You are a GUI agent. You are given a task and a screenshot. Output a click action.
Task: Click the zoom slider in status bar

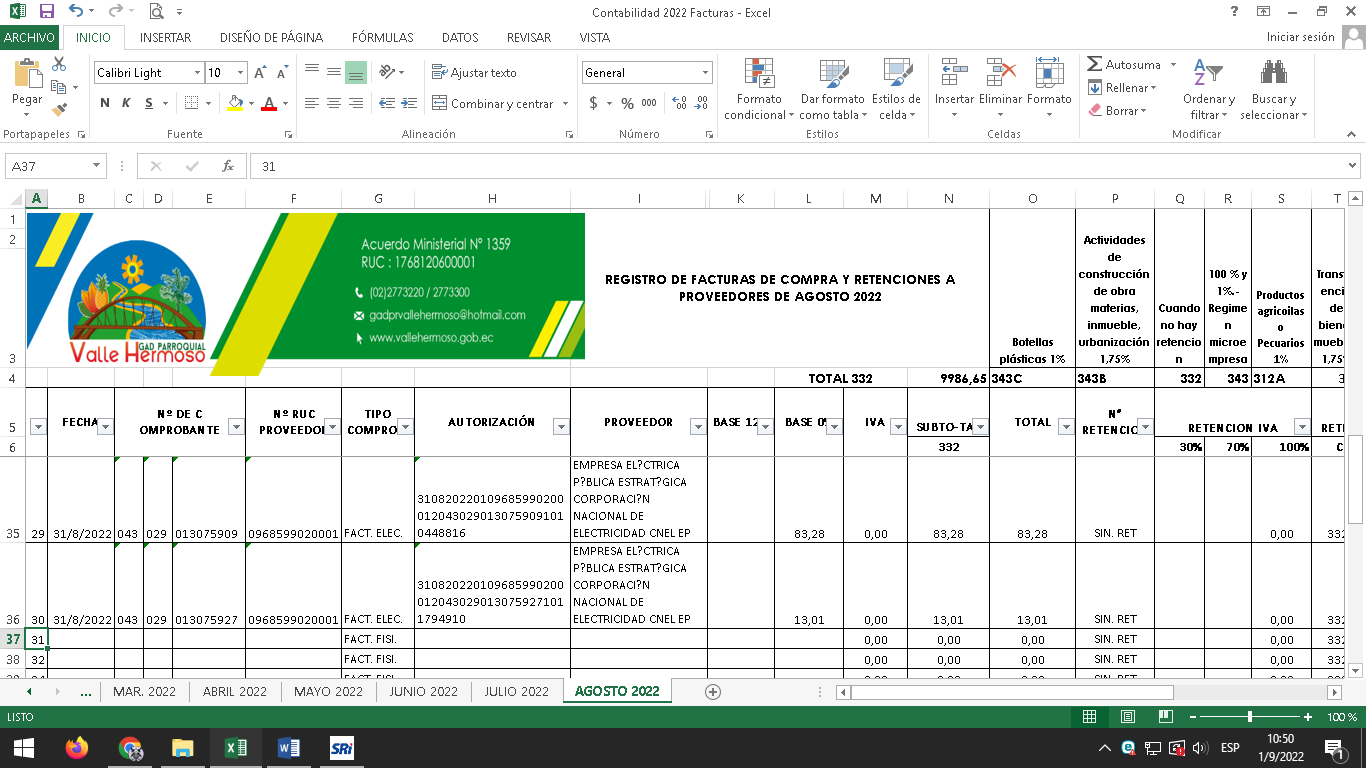1250,717
